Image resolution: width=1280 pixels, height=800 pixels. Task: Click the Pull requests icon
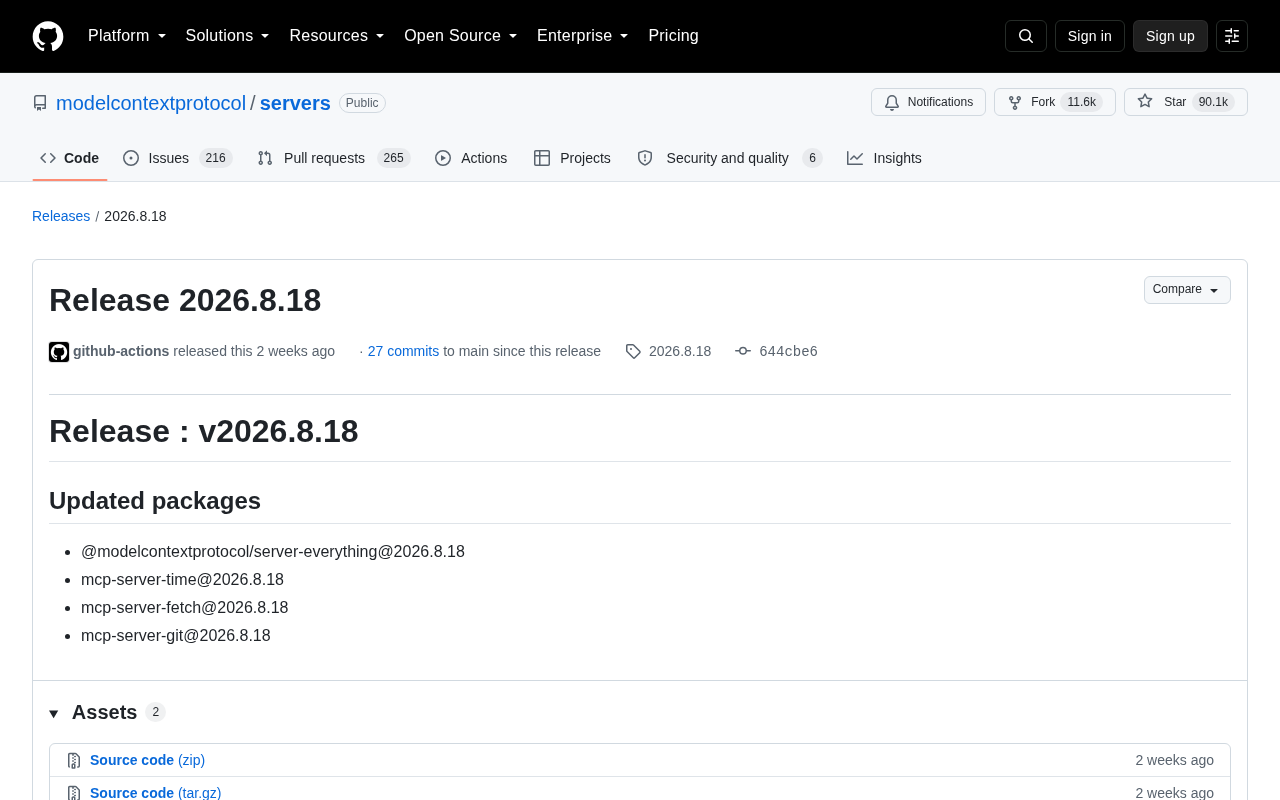click(x=265, y=158)
